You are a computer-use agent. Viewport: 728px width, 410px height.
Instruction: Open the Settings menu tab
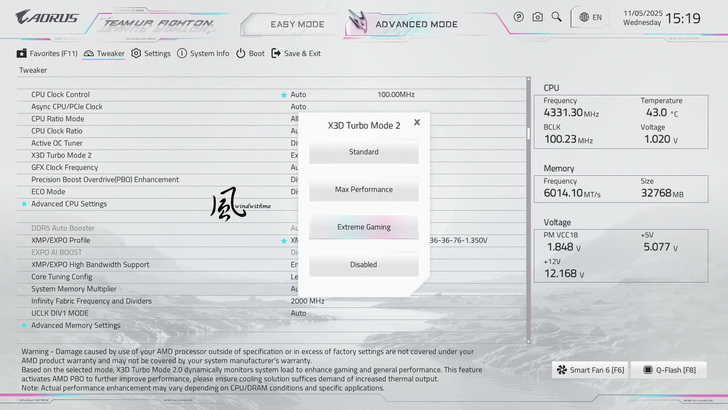tap(151, 53)
